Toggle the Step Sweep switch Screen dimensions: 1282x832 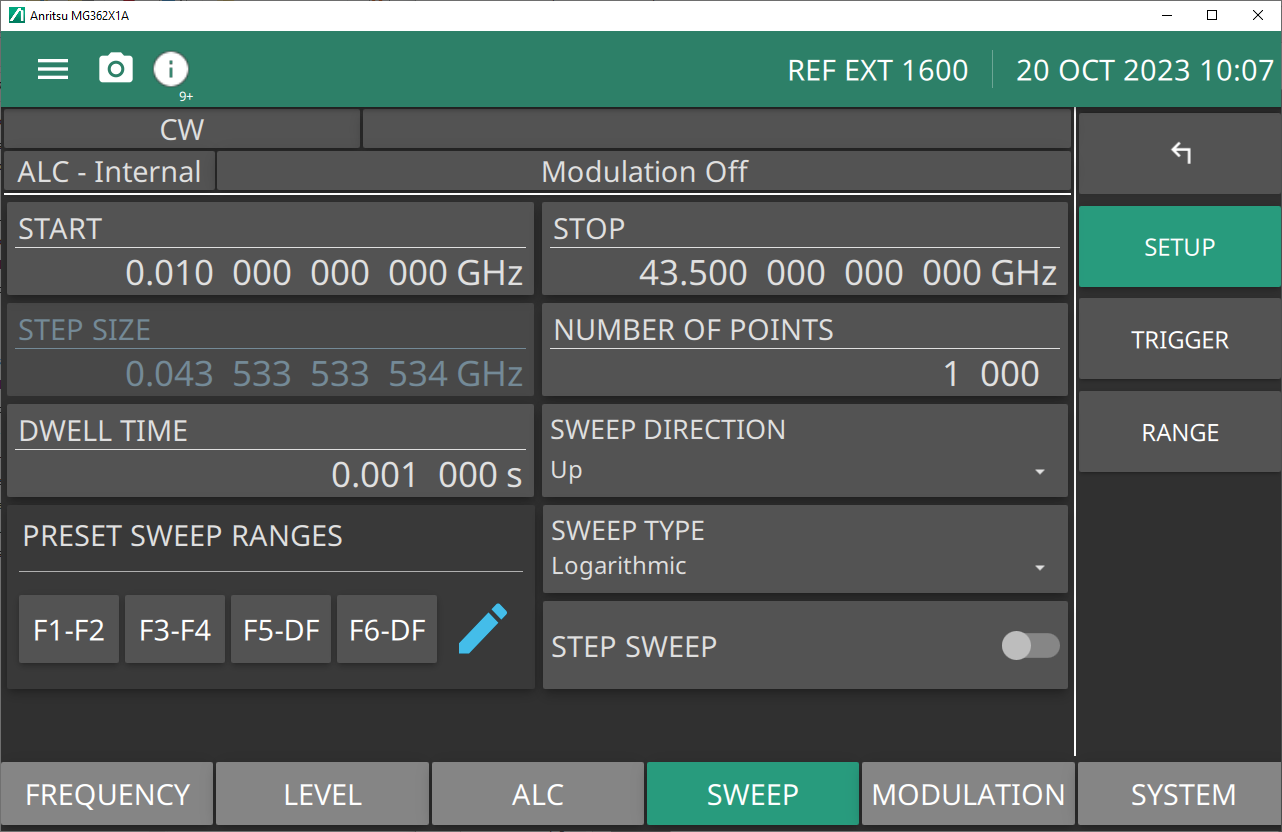(1030, 646)
